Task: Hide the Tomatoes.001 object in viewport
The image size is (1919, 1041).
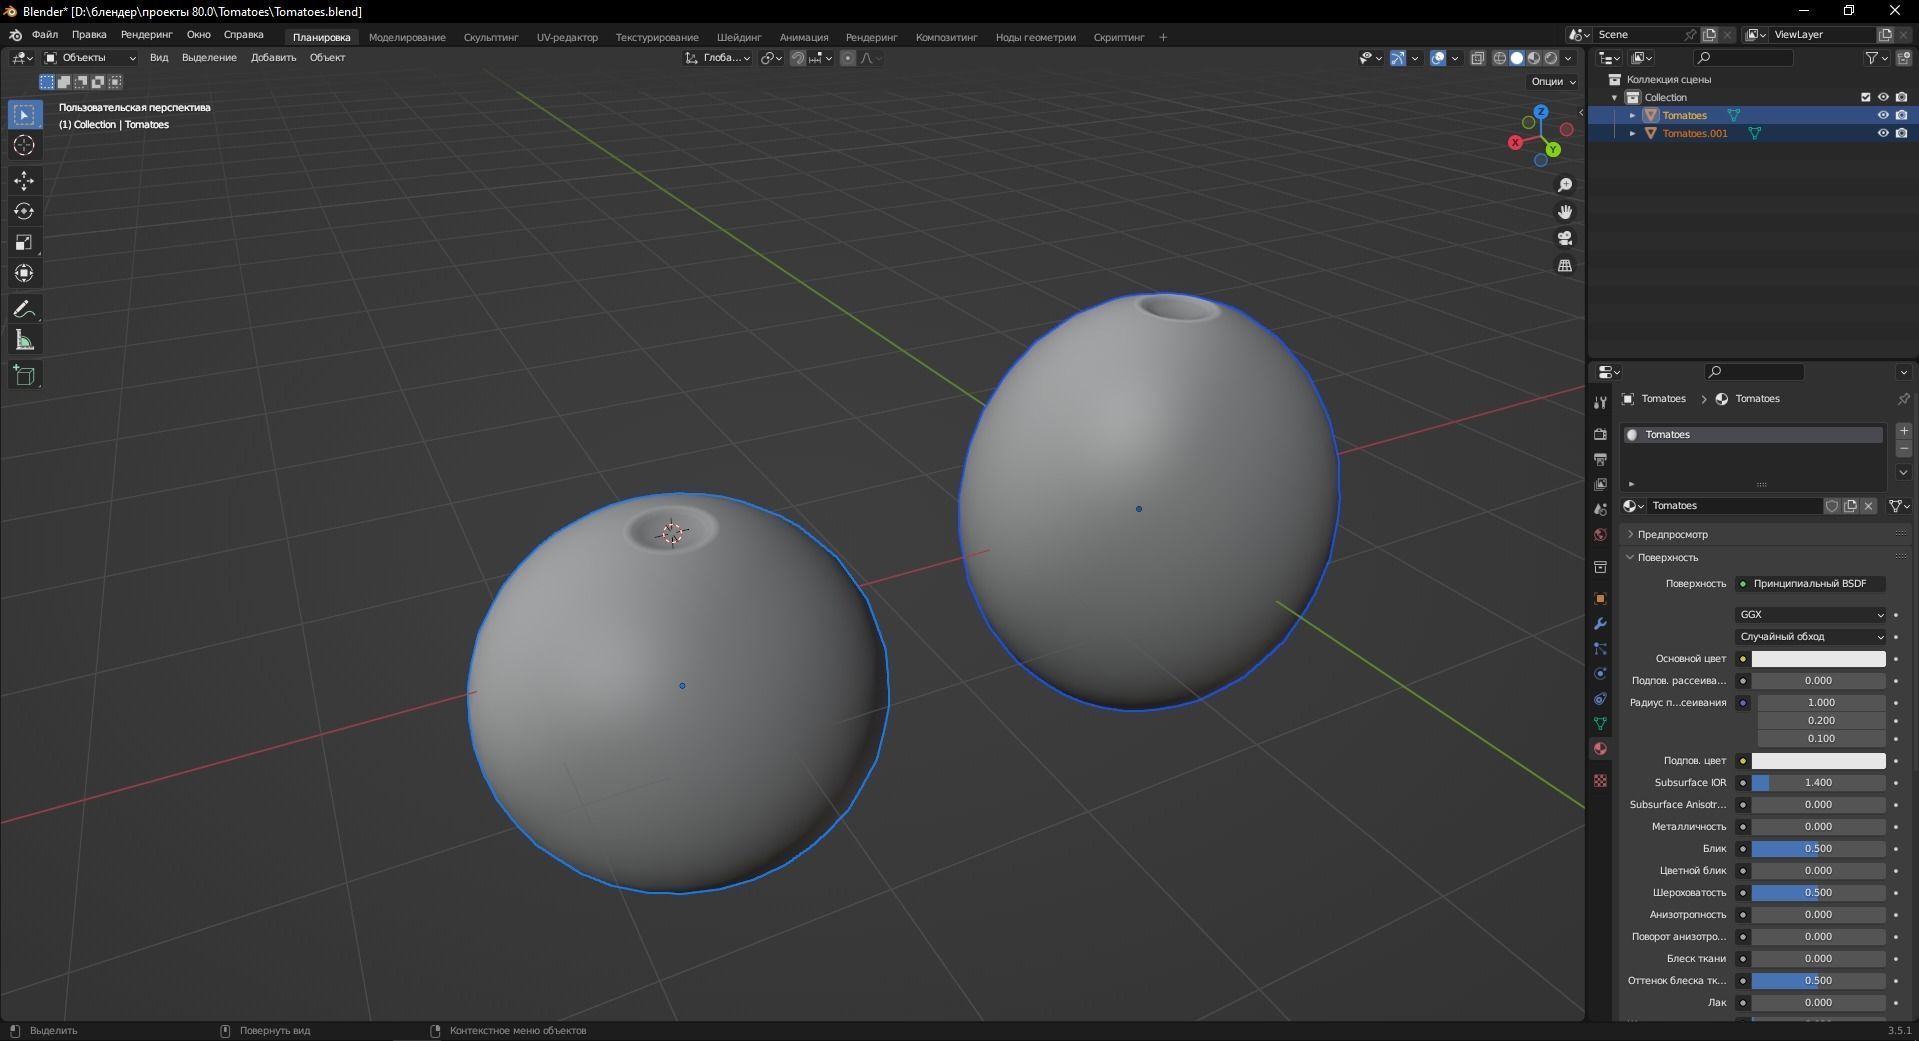Action: point(1883,133)
